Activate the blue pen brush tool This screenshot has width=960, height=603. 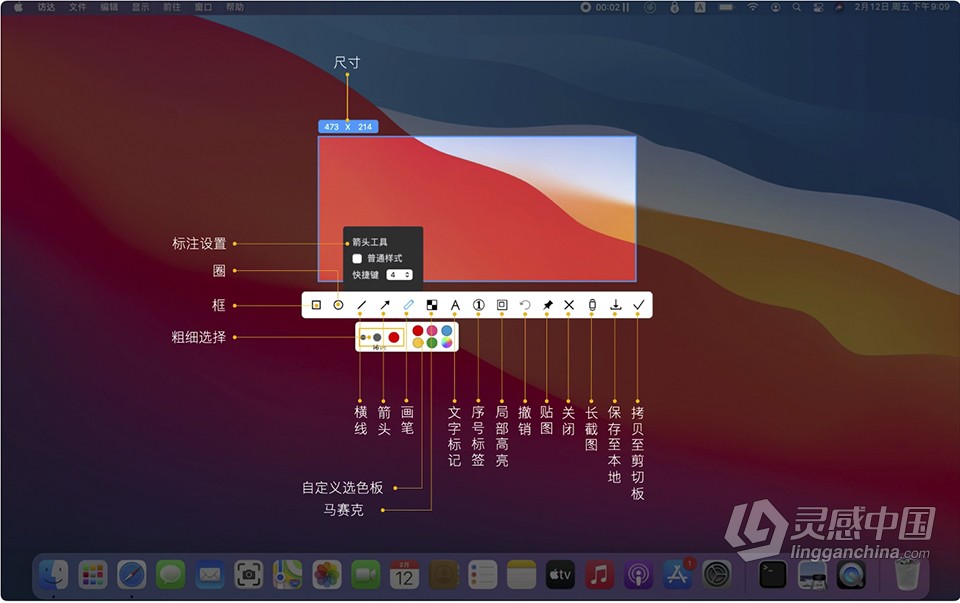[408, 305]
